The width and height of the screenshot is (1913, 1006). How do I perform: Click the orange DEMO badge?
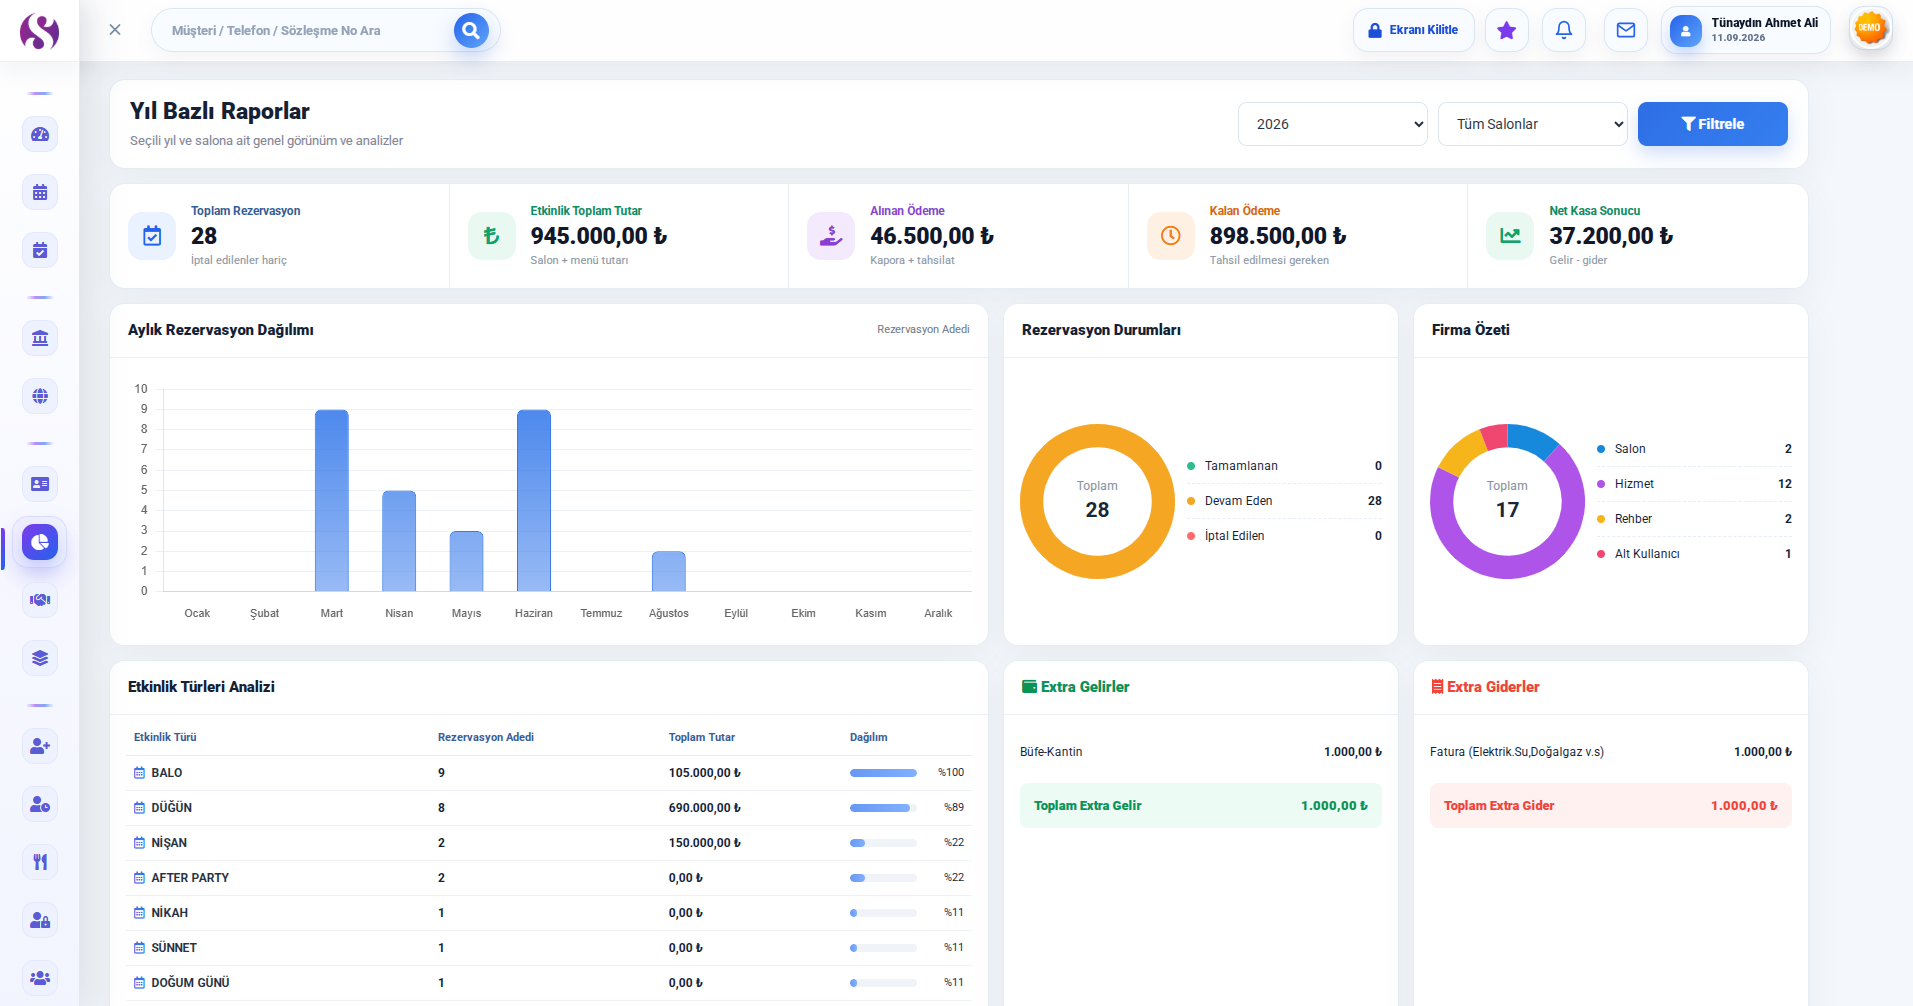pyautogui.click(x=1870, y=28)
